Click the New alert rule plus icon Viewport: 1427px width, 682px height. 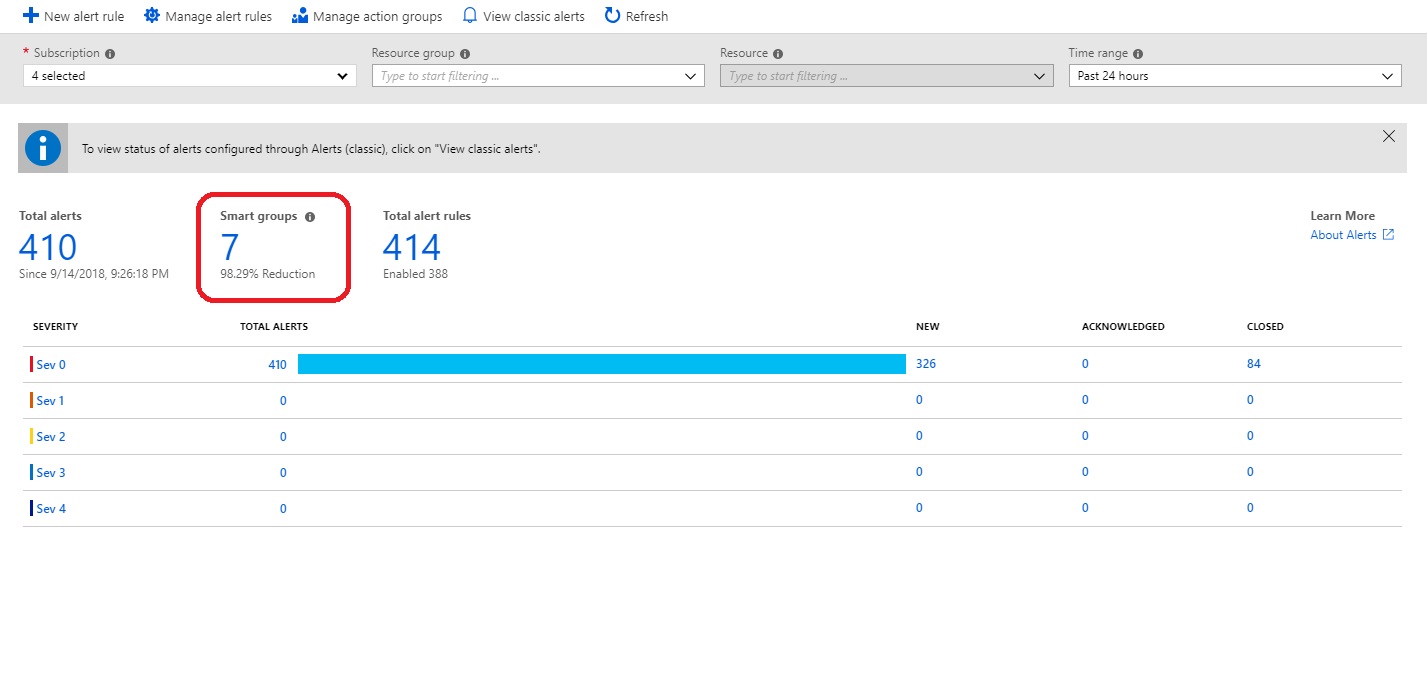click(x=30, y=16)
